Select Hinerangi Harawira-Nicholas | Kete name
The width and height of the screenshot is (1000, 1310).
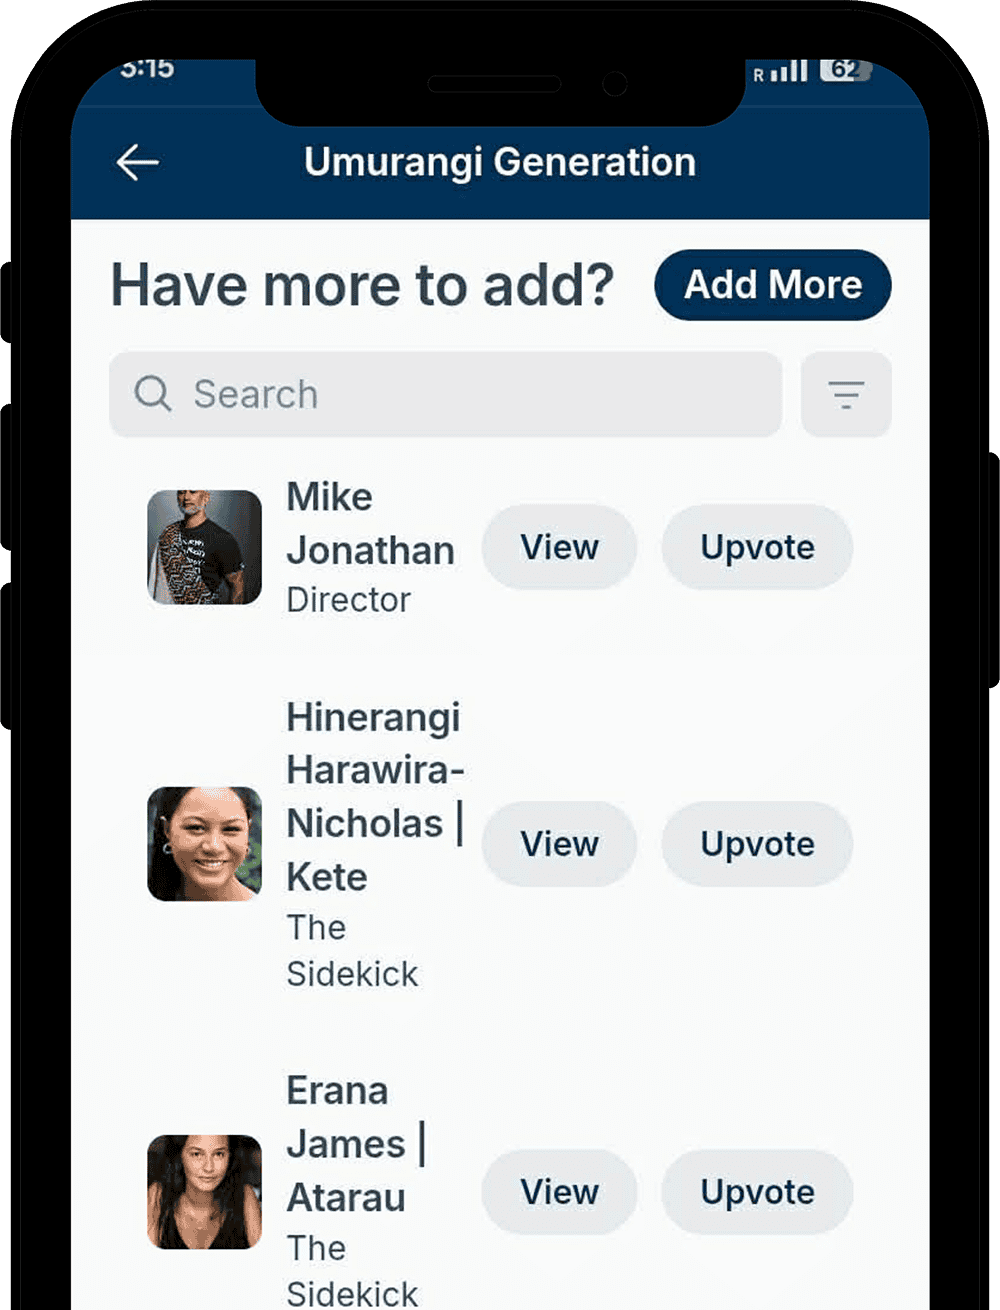pos(375,797)
